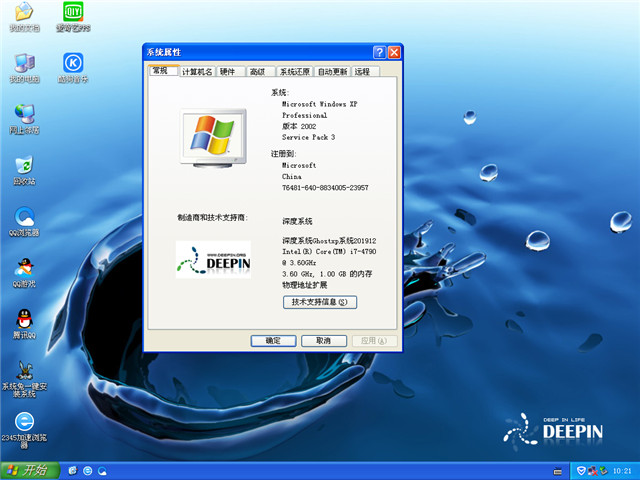
Task: Click the 深度系统Ghostxp系统201912 text
Action: (329, 240)
